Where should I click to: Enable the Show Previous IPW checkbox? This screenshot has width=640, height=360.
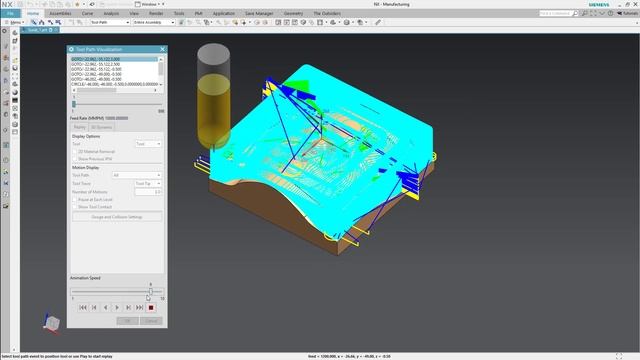click(x=75, y=159)
